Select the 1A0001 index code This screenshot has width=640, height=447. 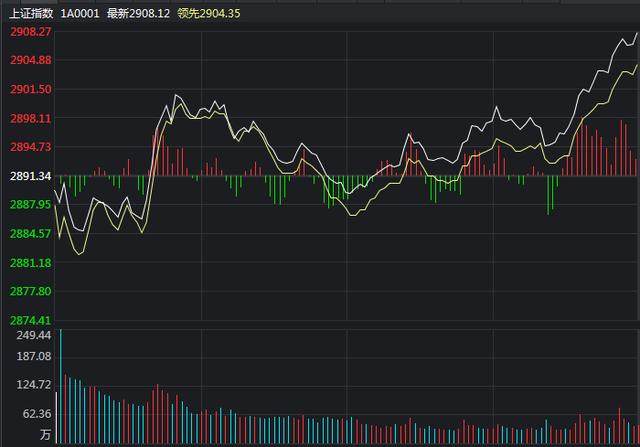pos(80,13)
